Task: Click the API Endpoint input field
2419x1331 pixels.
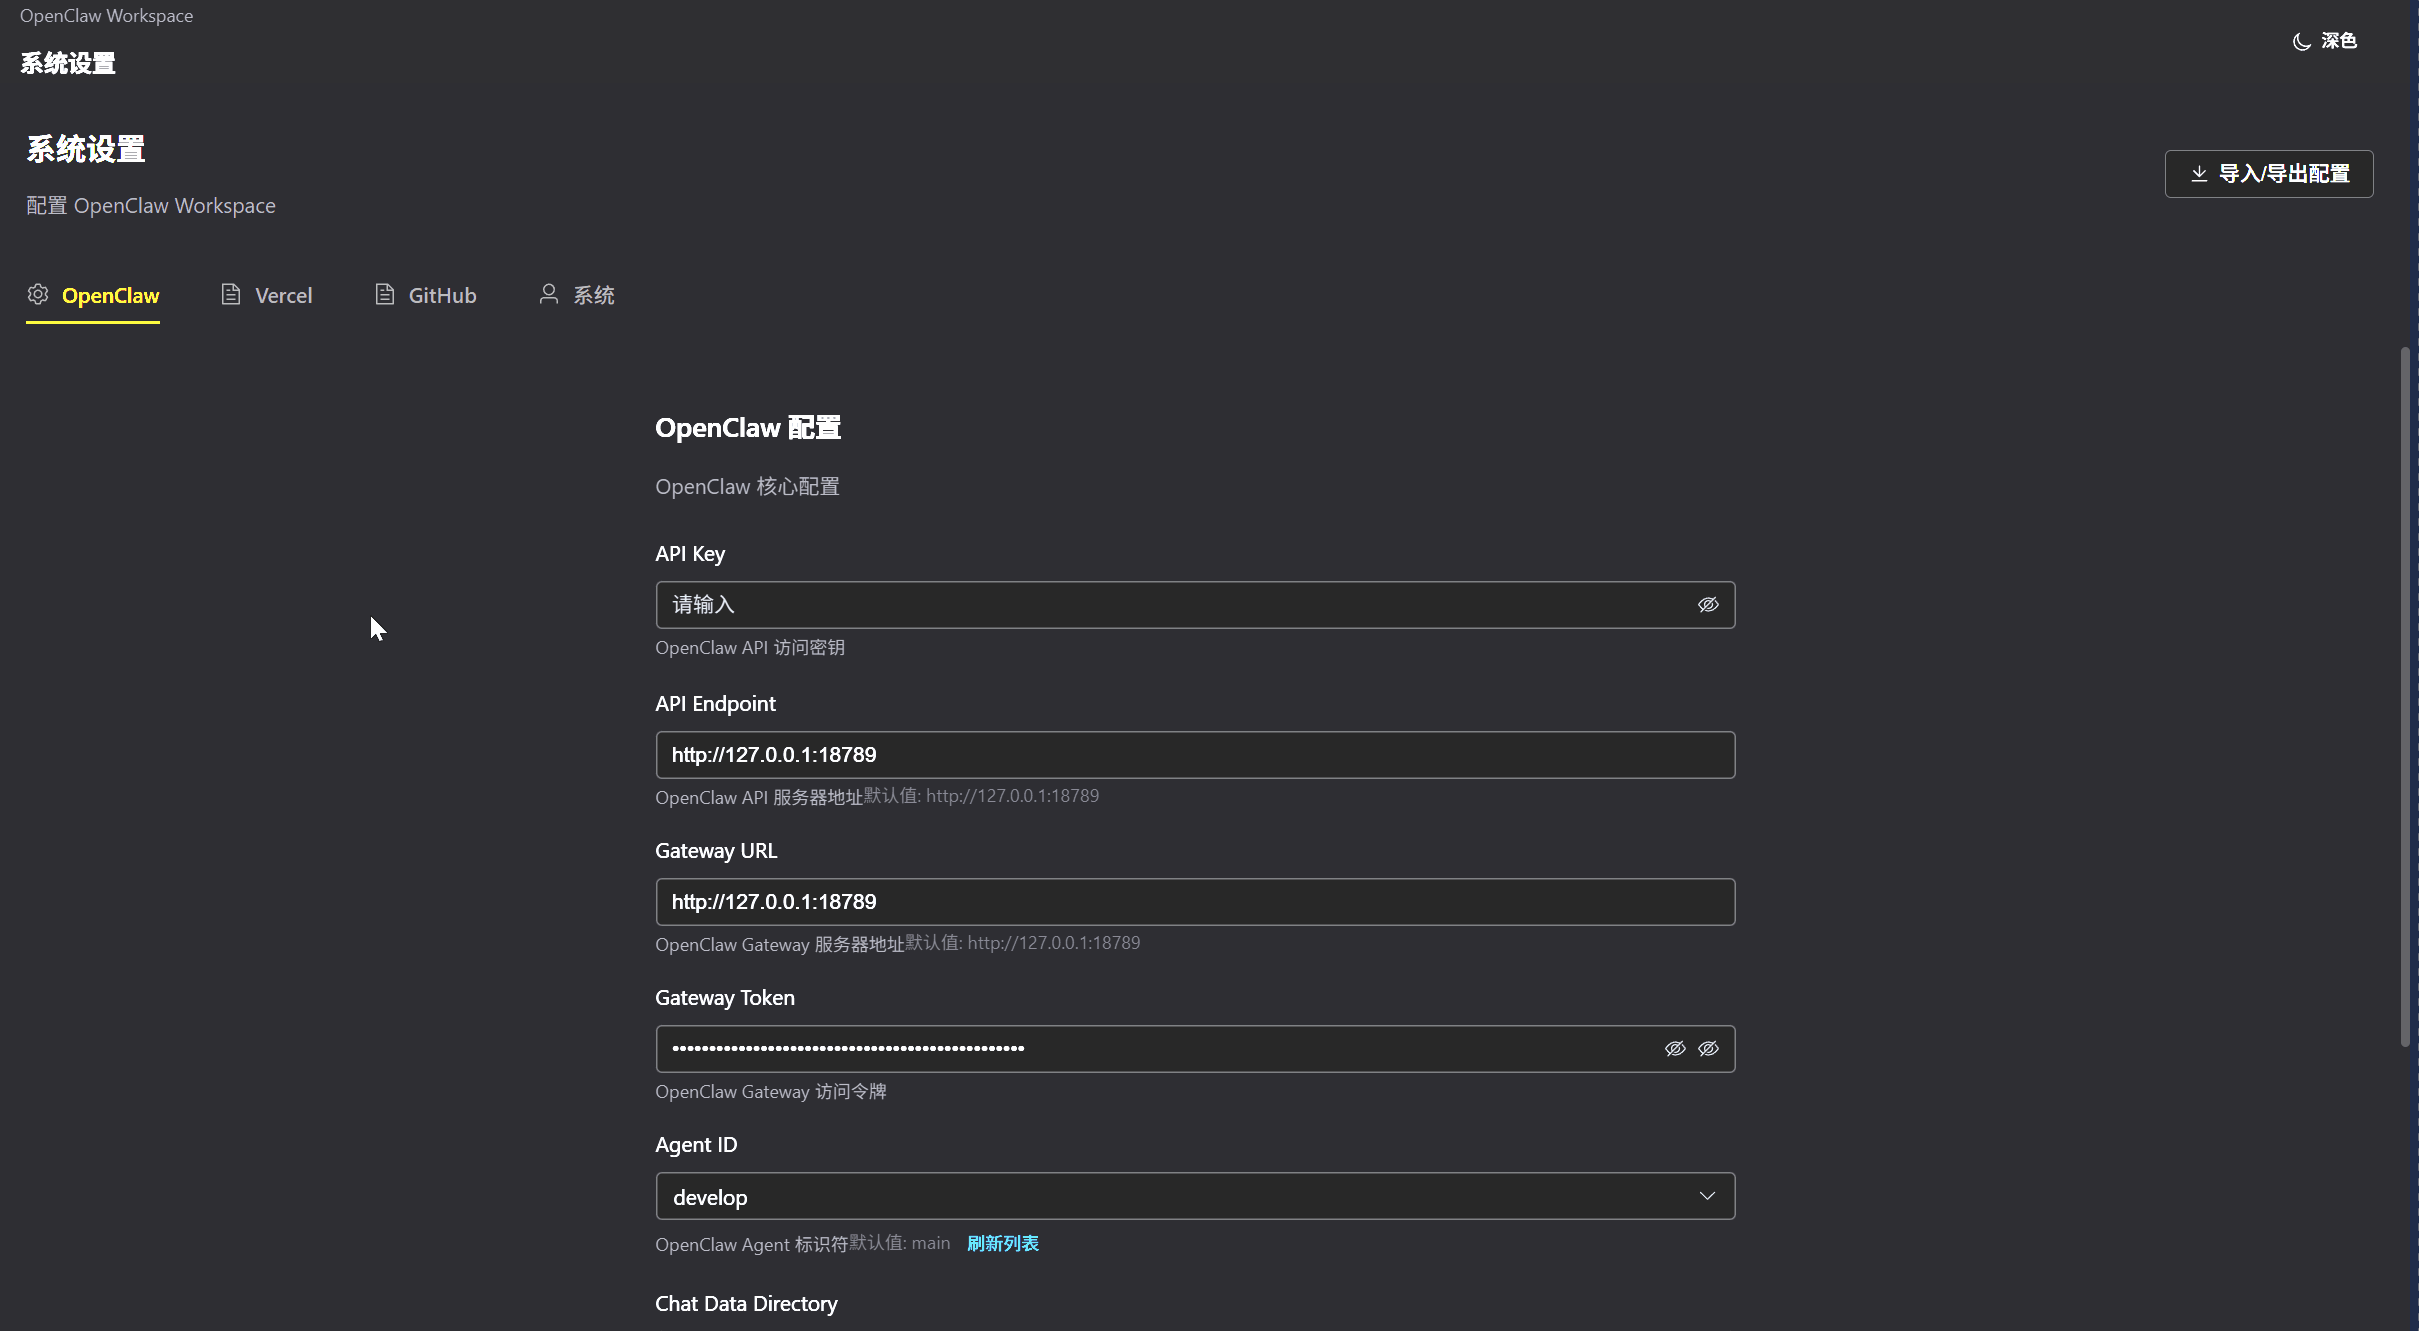Action: (x=1195, y=755)
